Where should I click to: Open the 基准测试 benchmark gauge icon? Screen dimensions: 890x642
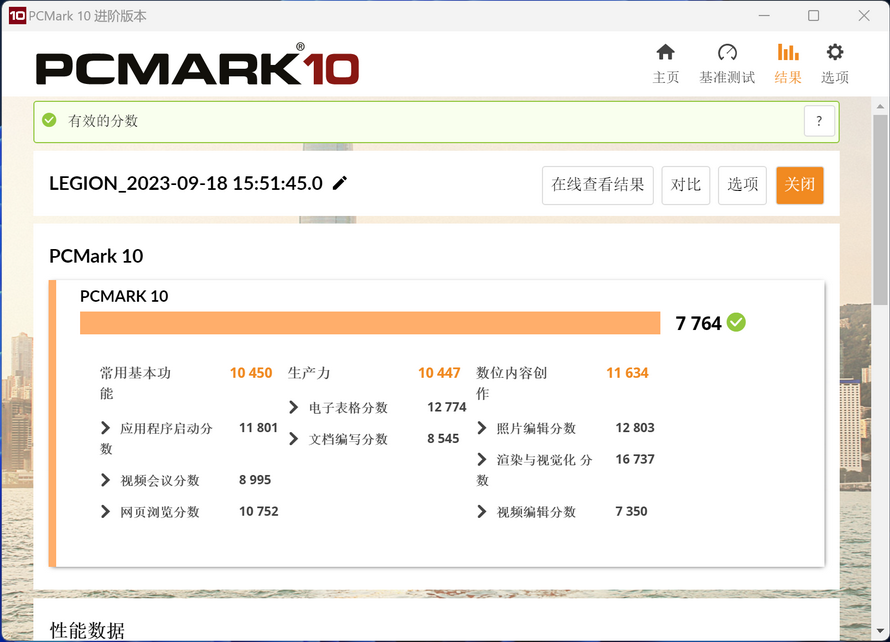click(727, 52)
